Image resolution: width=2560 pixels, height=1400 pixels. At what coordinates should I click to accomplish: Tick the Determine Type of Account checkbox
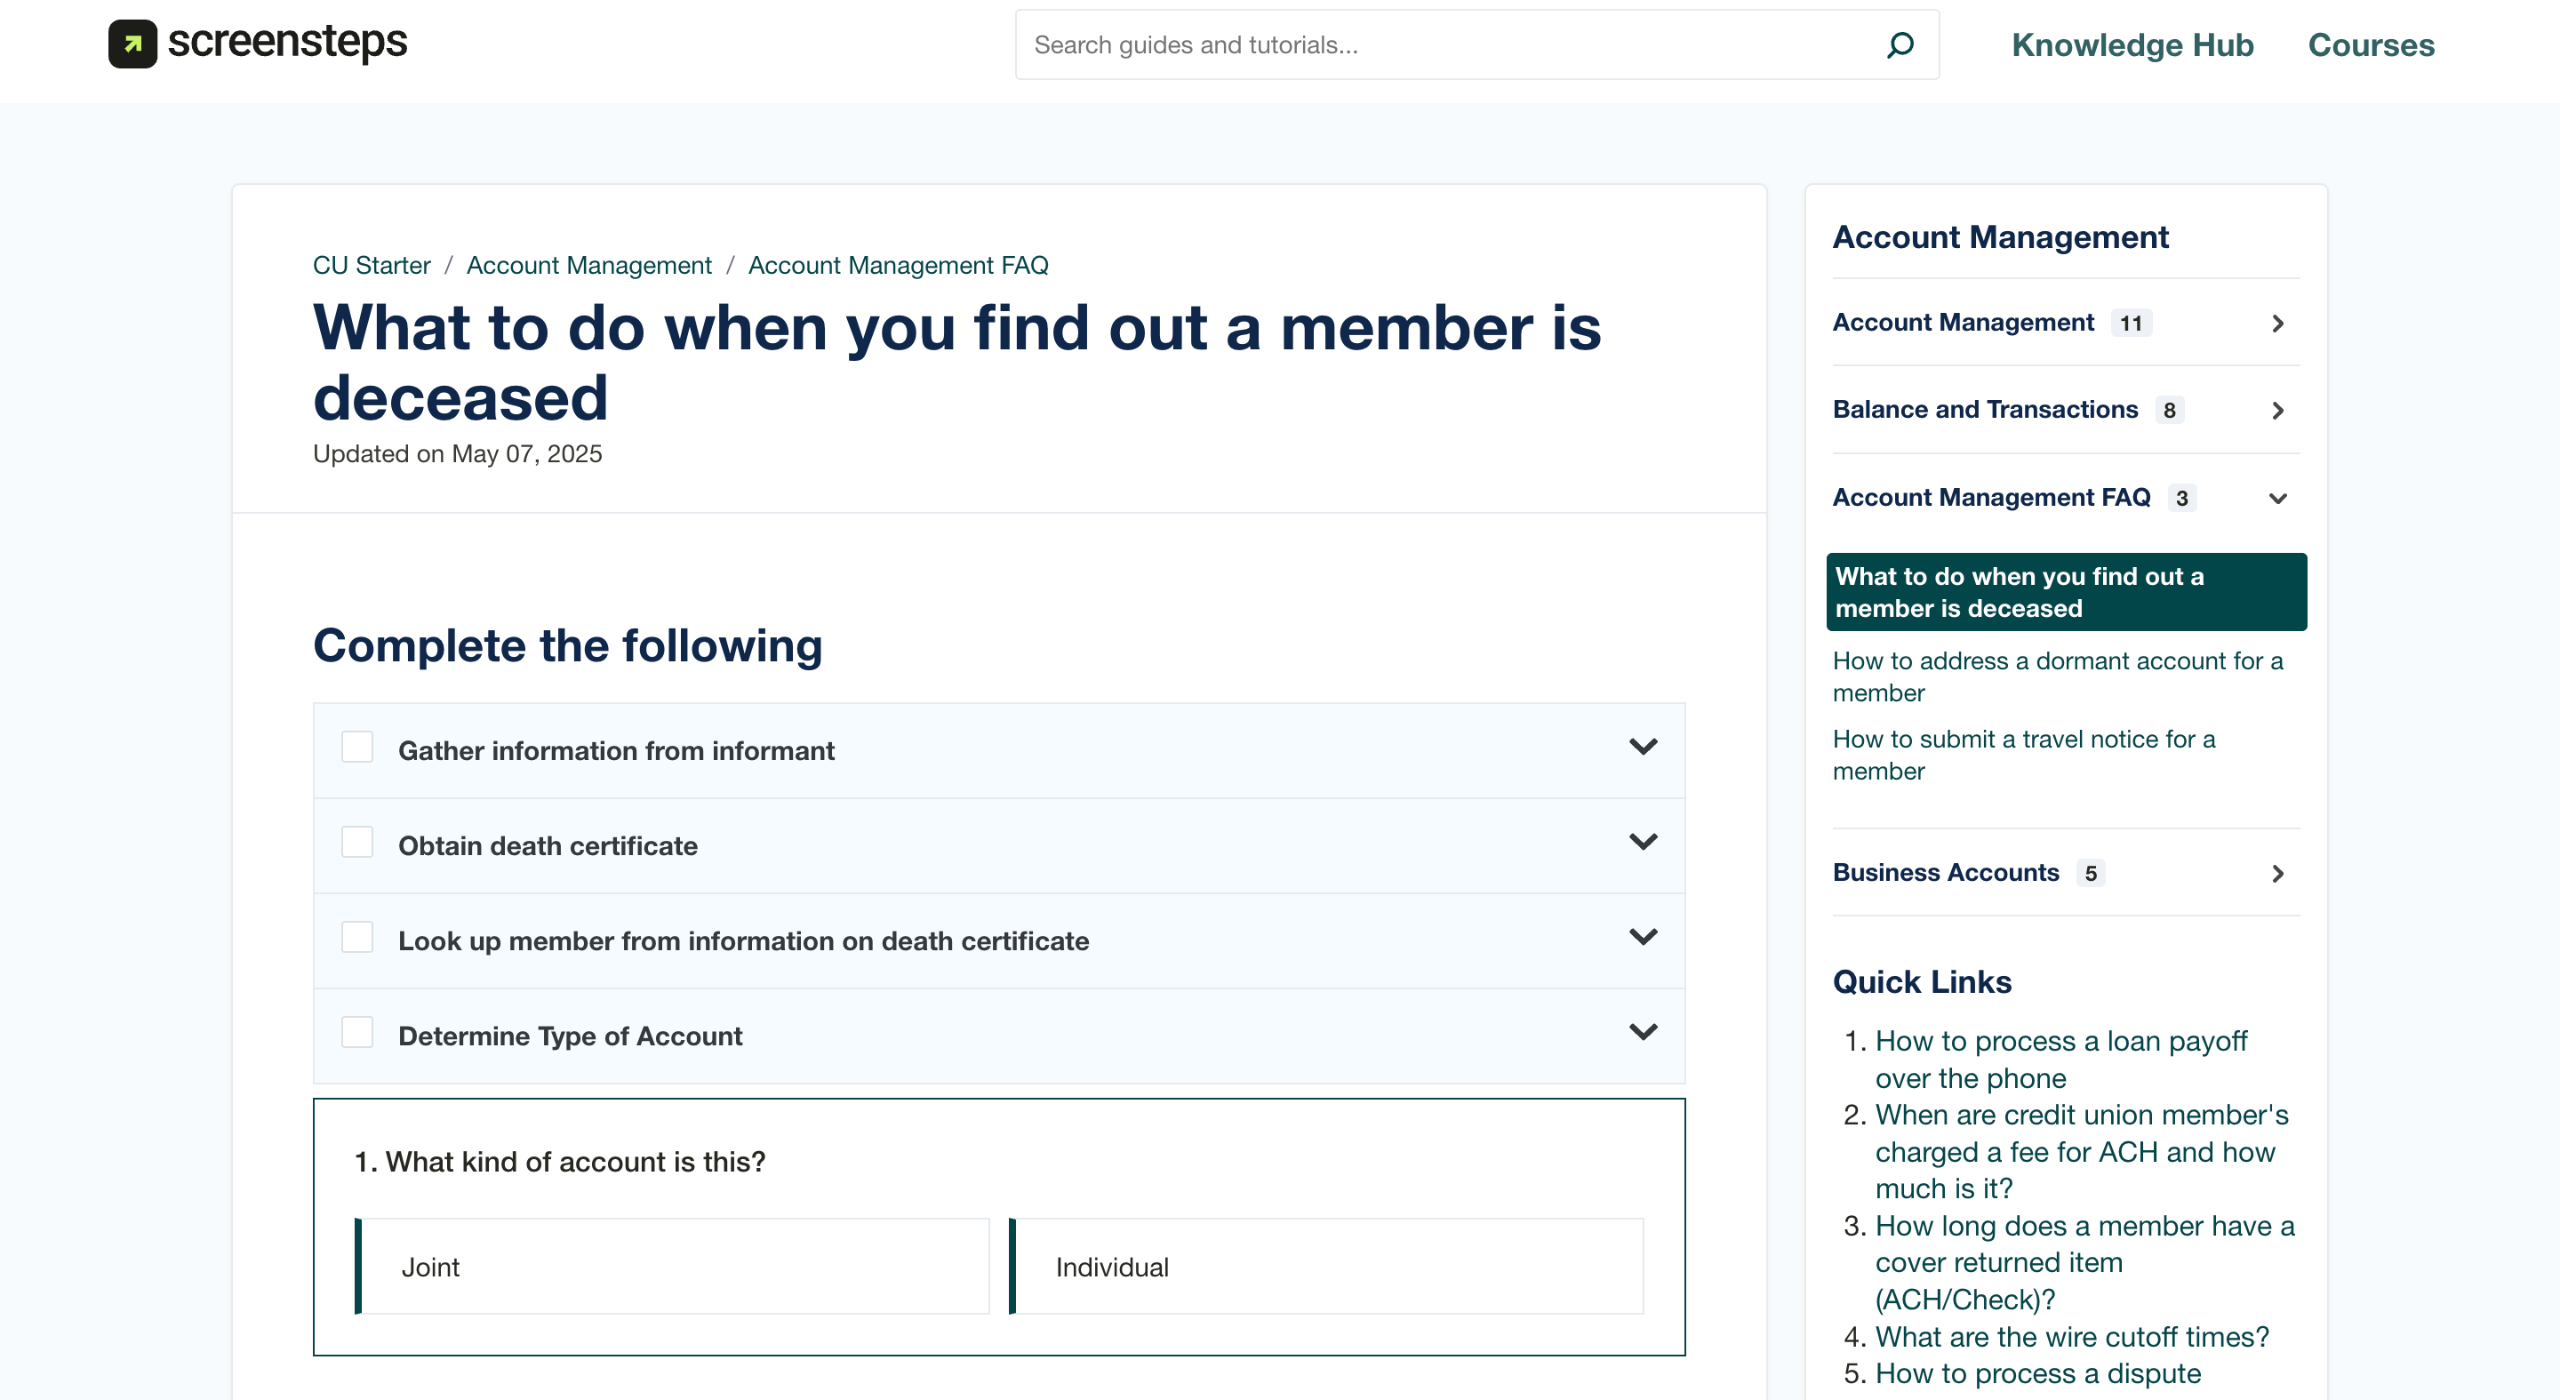click(x=357, y=1033)
